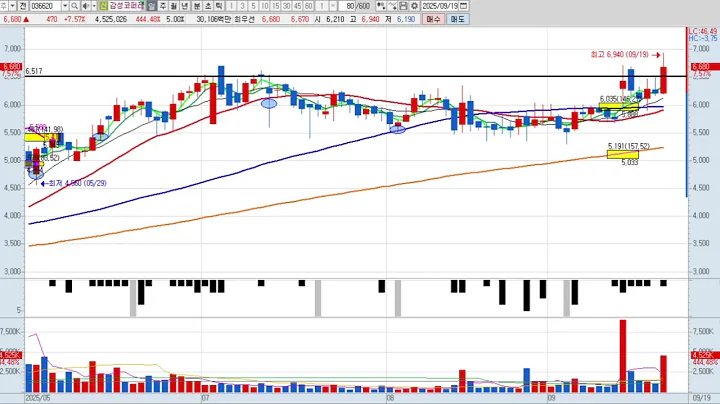Viewport: 720px width, 404px height.
Task: Click the current price 6,680 in info bar
Action: pyautogui.click(x=12, y=19)
